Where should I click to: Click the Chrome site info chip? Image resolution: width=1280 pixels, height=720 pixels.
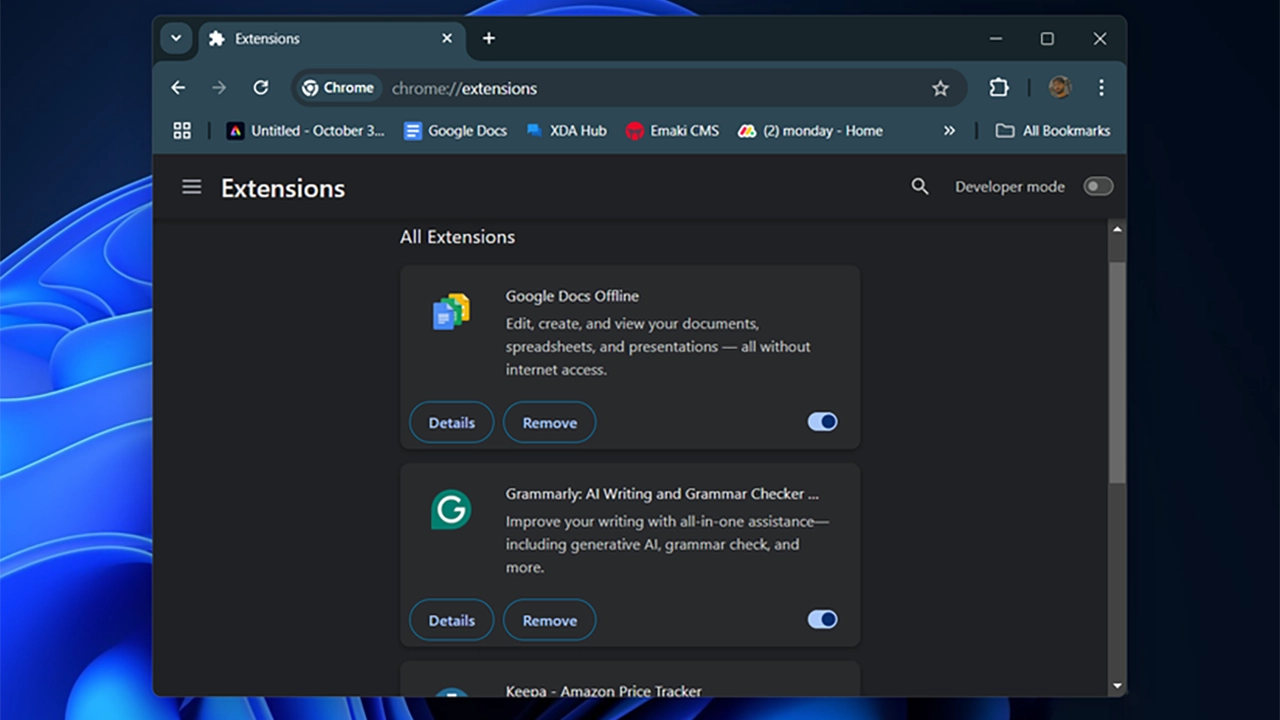pos(339,88)
